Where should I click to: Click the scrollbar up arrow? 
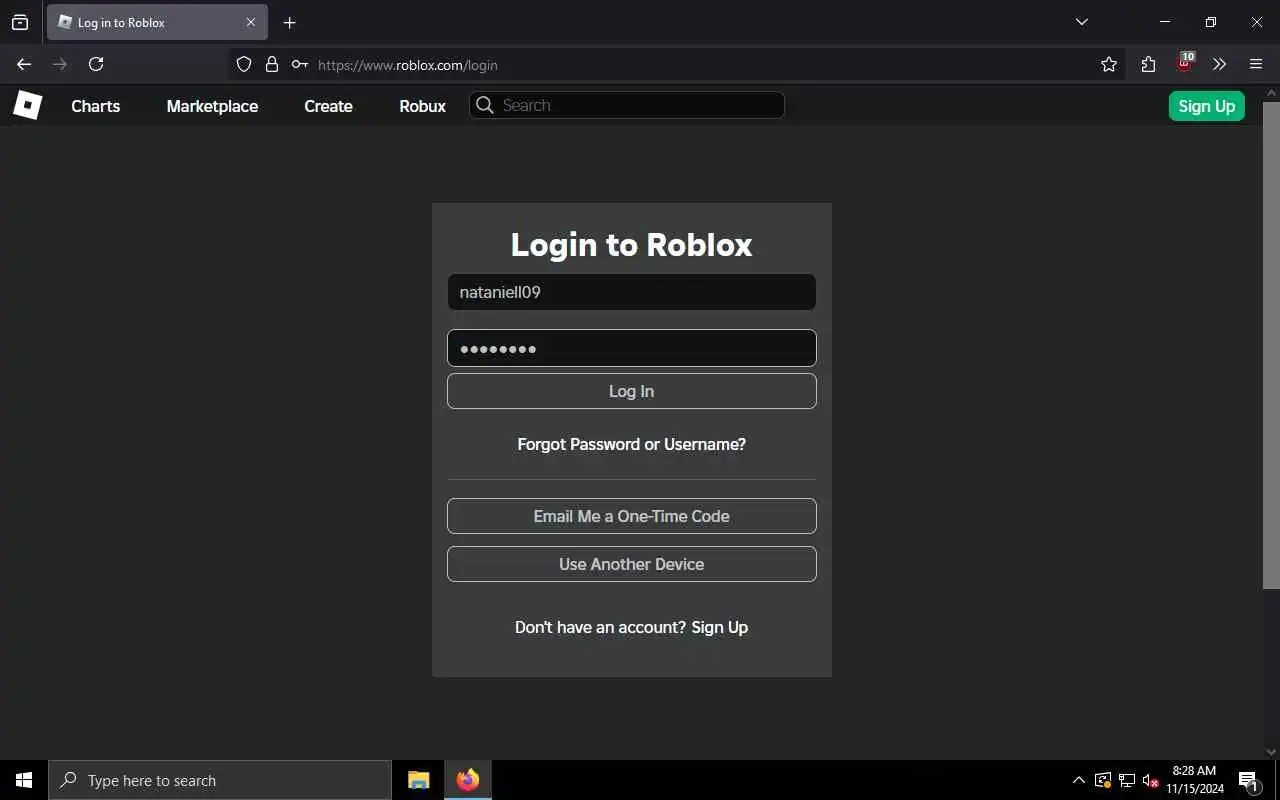(1271, 92)
